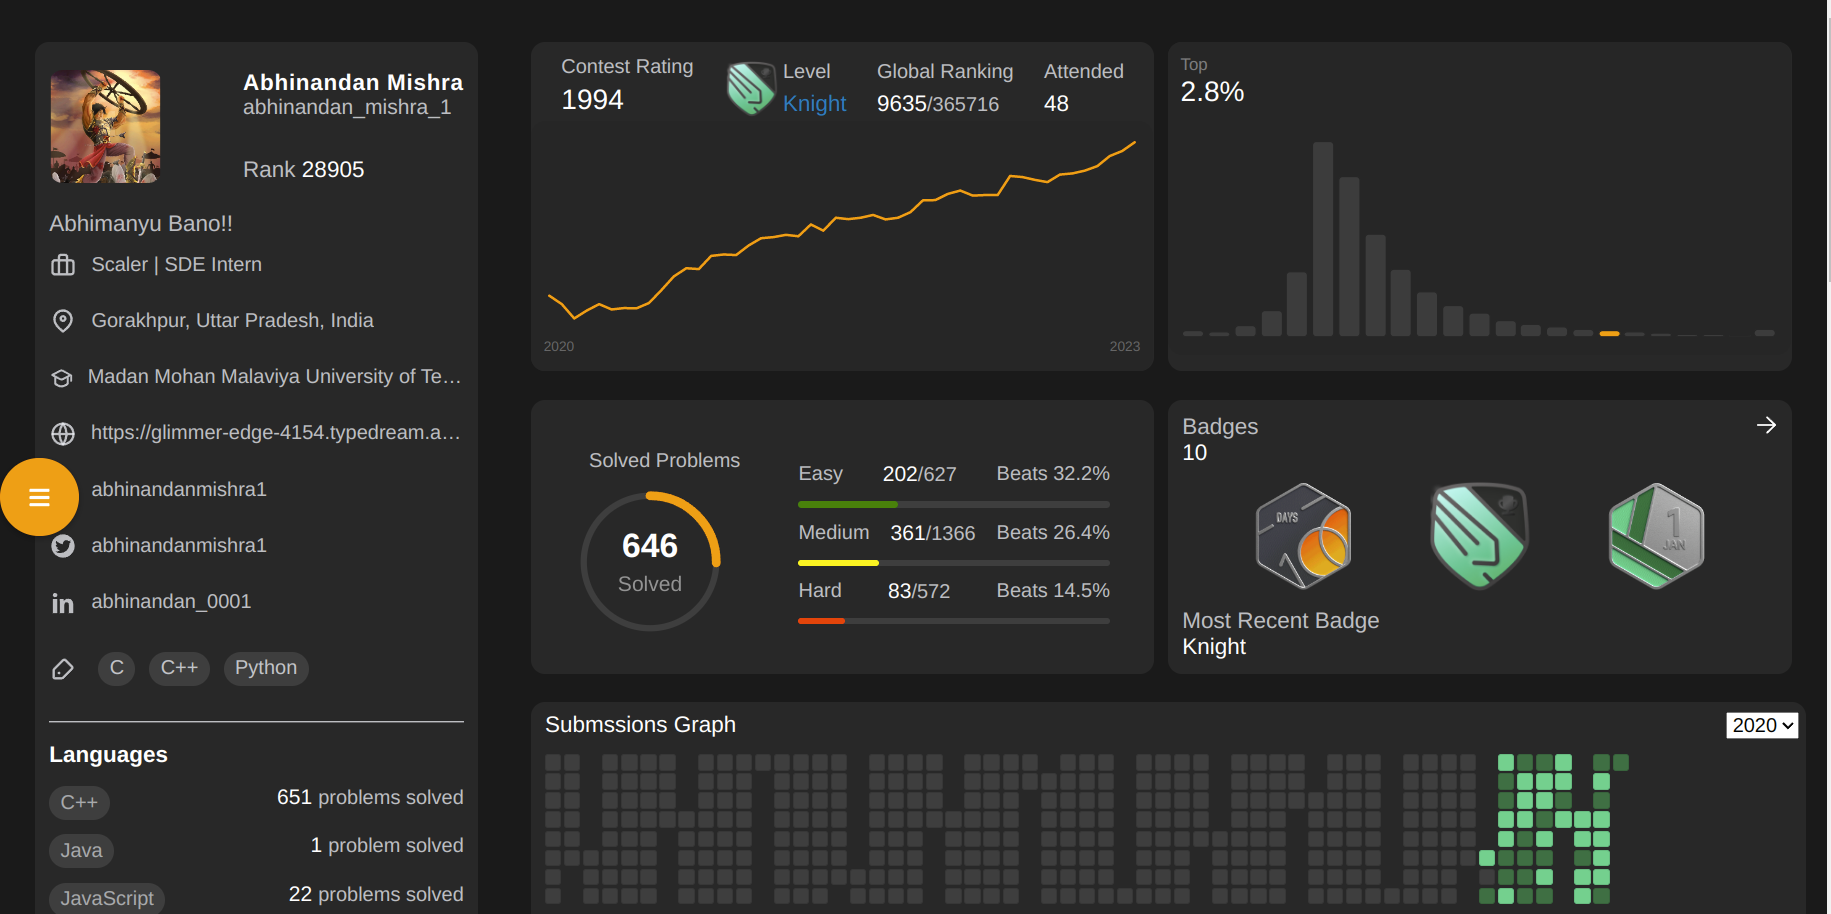Image resolution: width=1831 pixels, height=914 pixels.
Task: Open the Twitter profile icon
Action: (x=63, y=546)
